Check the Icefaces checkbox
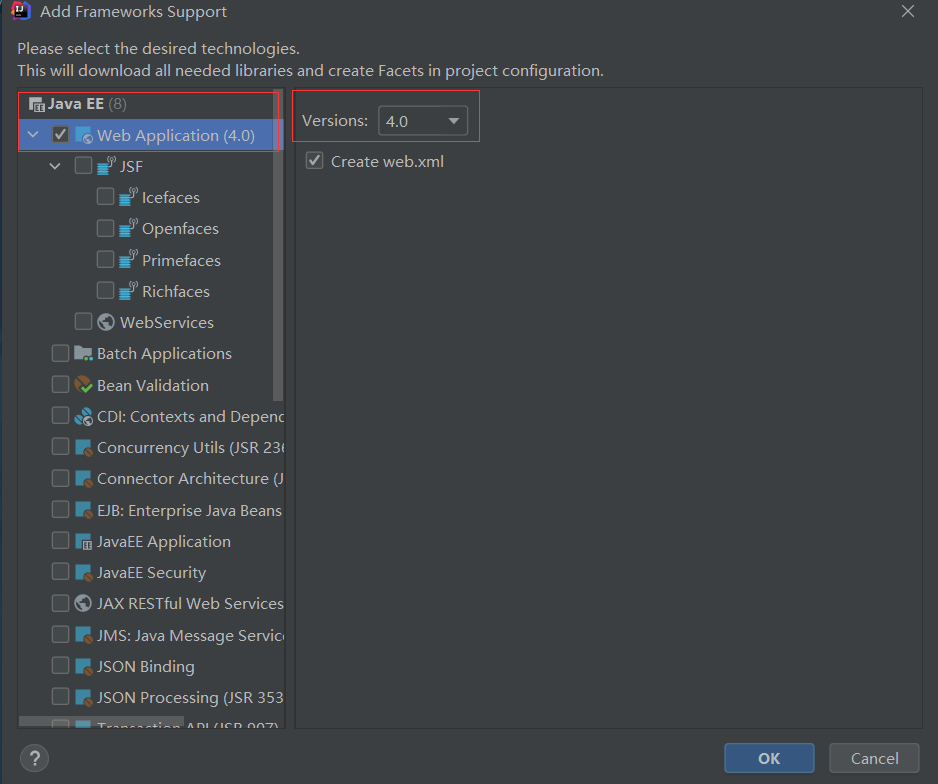Image resolution: width=938 pixels, height=784 pixels. click(105, 196)
